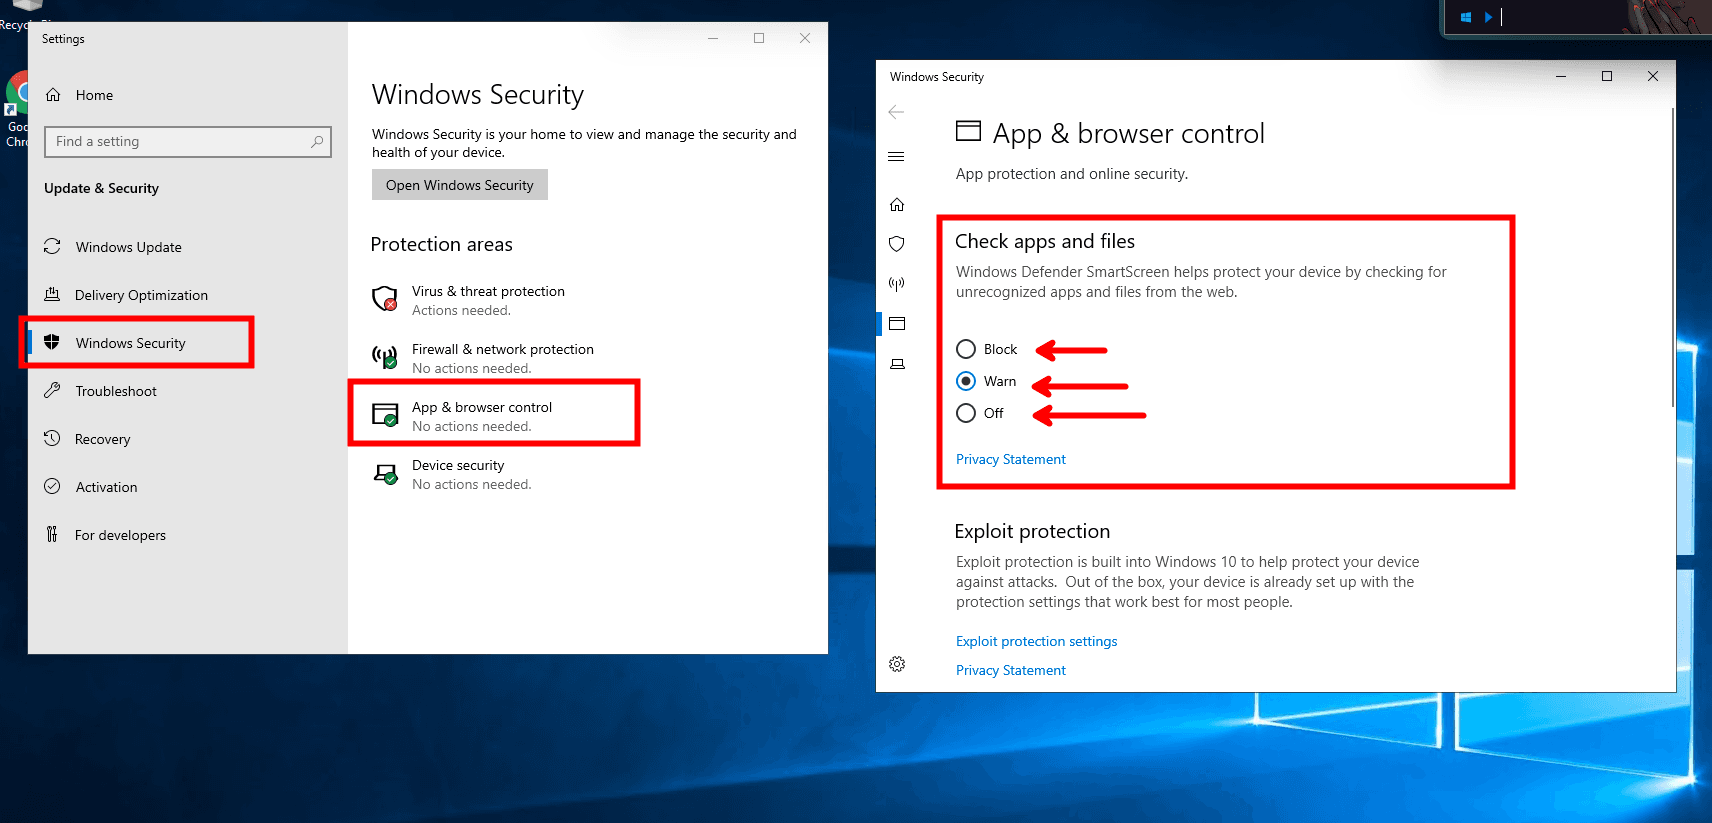The width and height of the screenshot is (1712, 823).
Task: Click the Device security laptop sidebar icon
Action: pyautogui.click(x=897, y=364)
